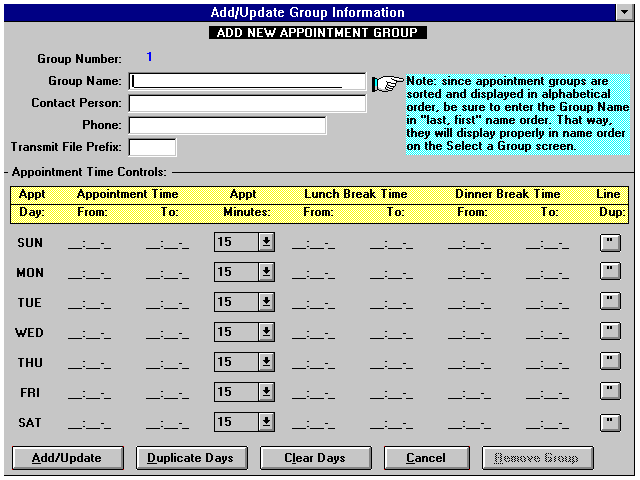Open the window control menu in title bar
640x480 pixels.
(x=627, y=12)
